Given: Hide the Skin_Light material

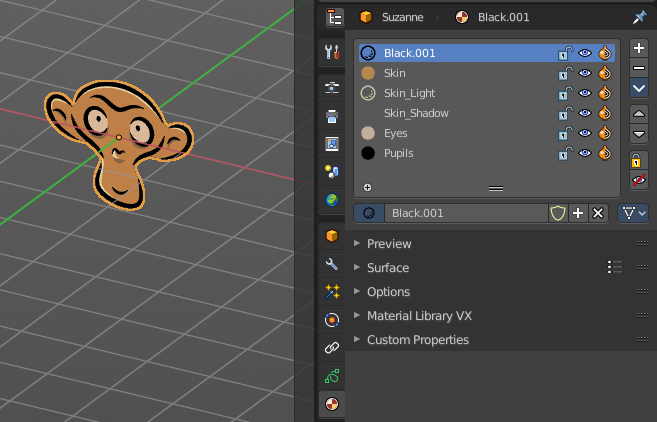Looking at the screenshot, I should 585,93.
